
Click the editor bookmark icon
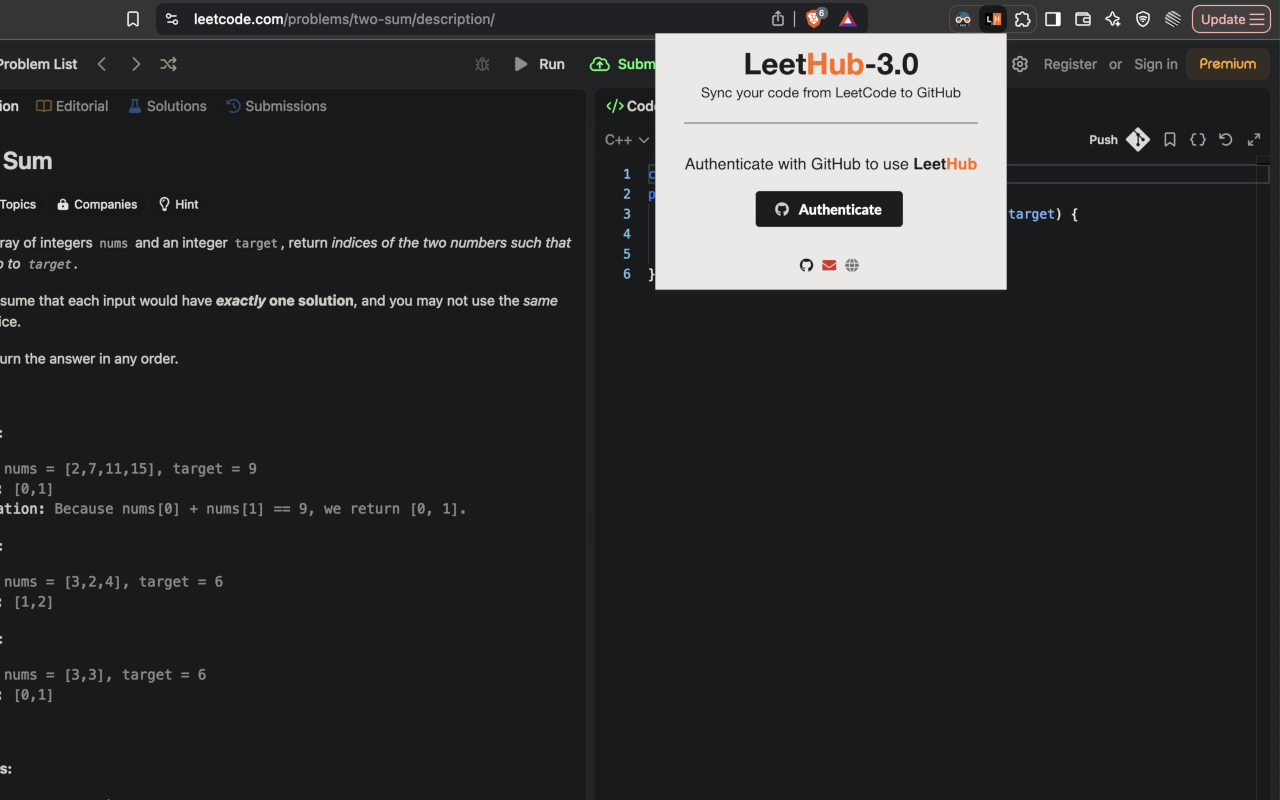click(x=1170, y=140)
